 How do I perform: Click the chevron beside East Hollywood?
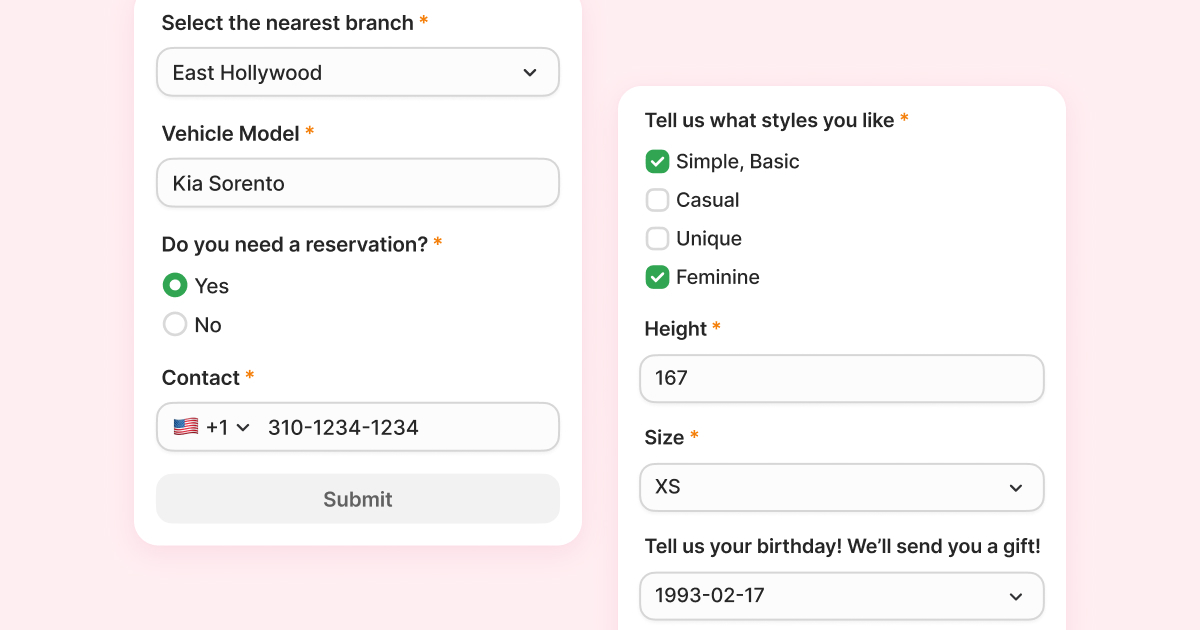click(x=530, y=73)
